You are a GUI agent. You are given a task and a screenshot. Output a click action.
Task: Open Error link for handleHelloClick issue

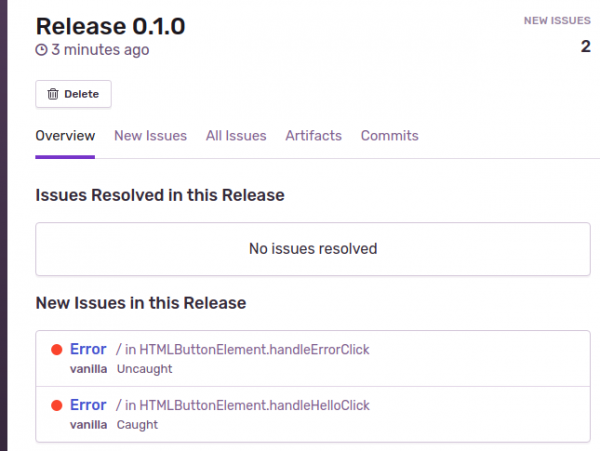[x=88, y=405]
